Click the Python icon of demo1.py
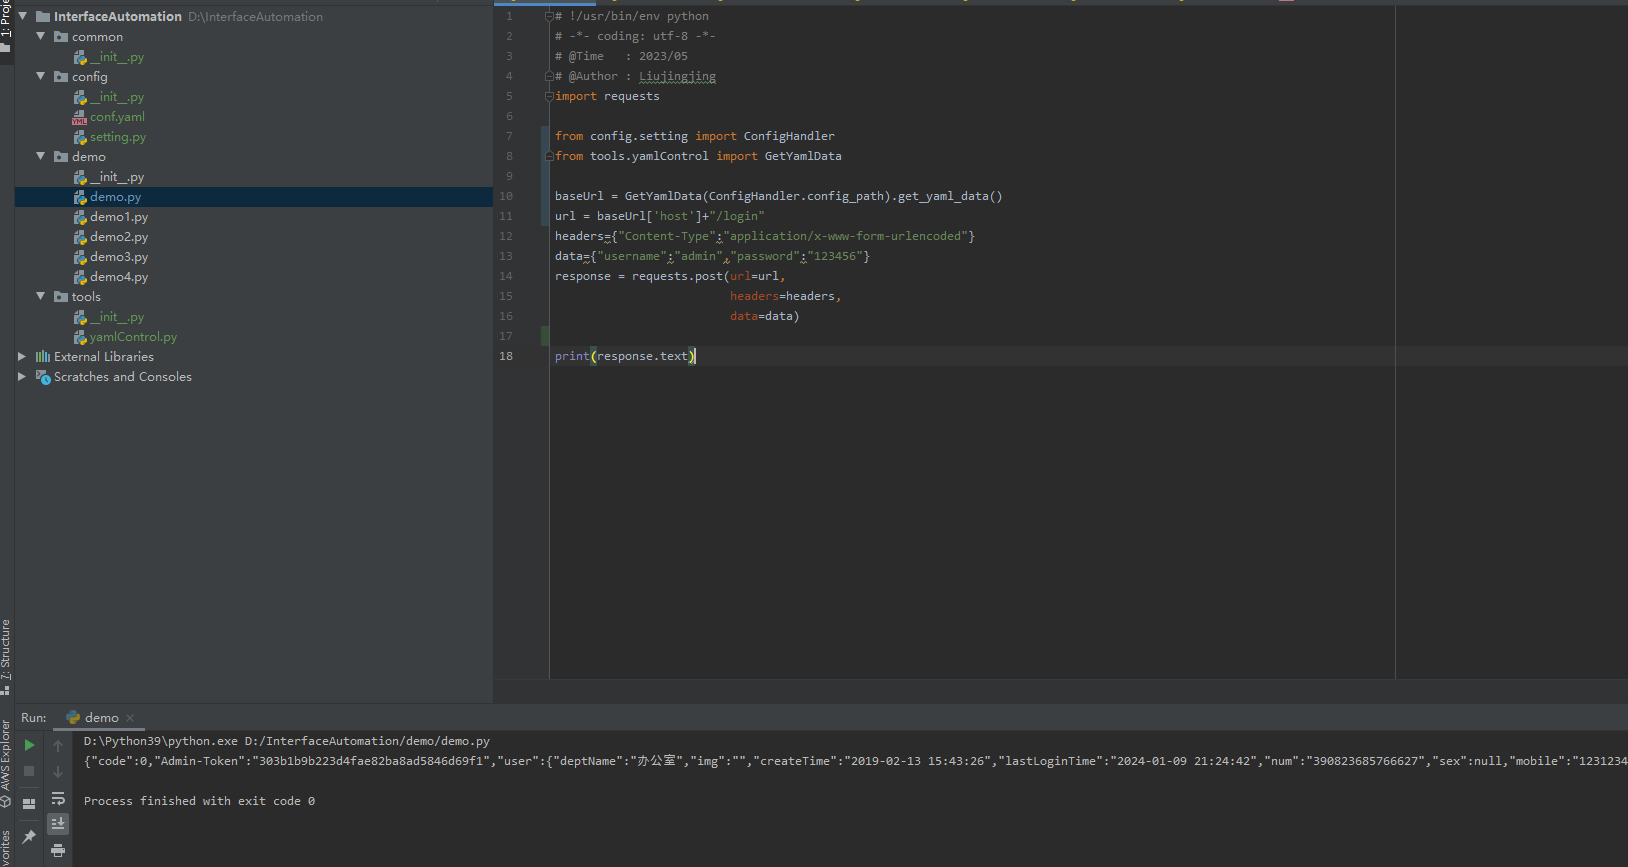 80,217
